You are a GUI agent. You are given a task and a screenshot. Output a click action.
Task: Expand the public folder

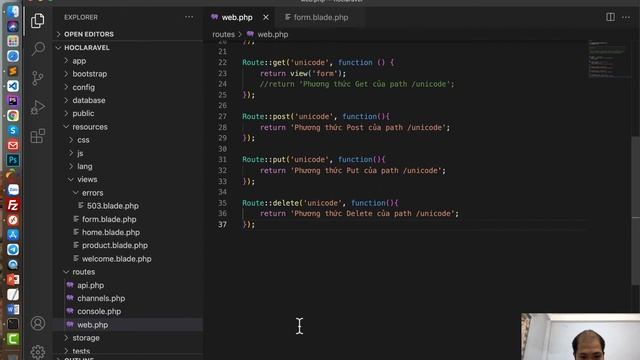(127, 113)
